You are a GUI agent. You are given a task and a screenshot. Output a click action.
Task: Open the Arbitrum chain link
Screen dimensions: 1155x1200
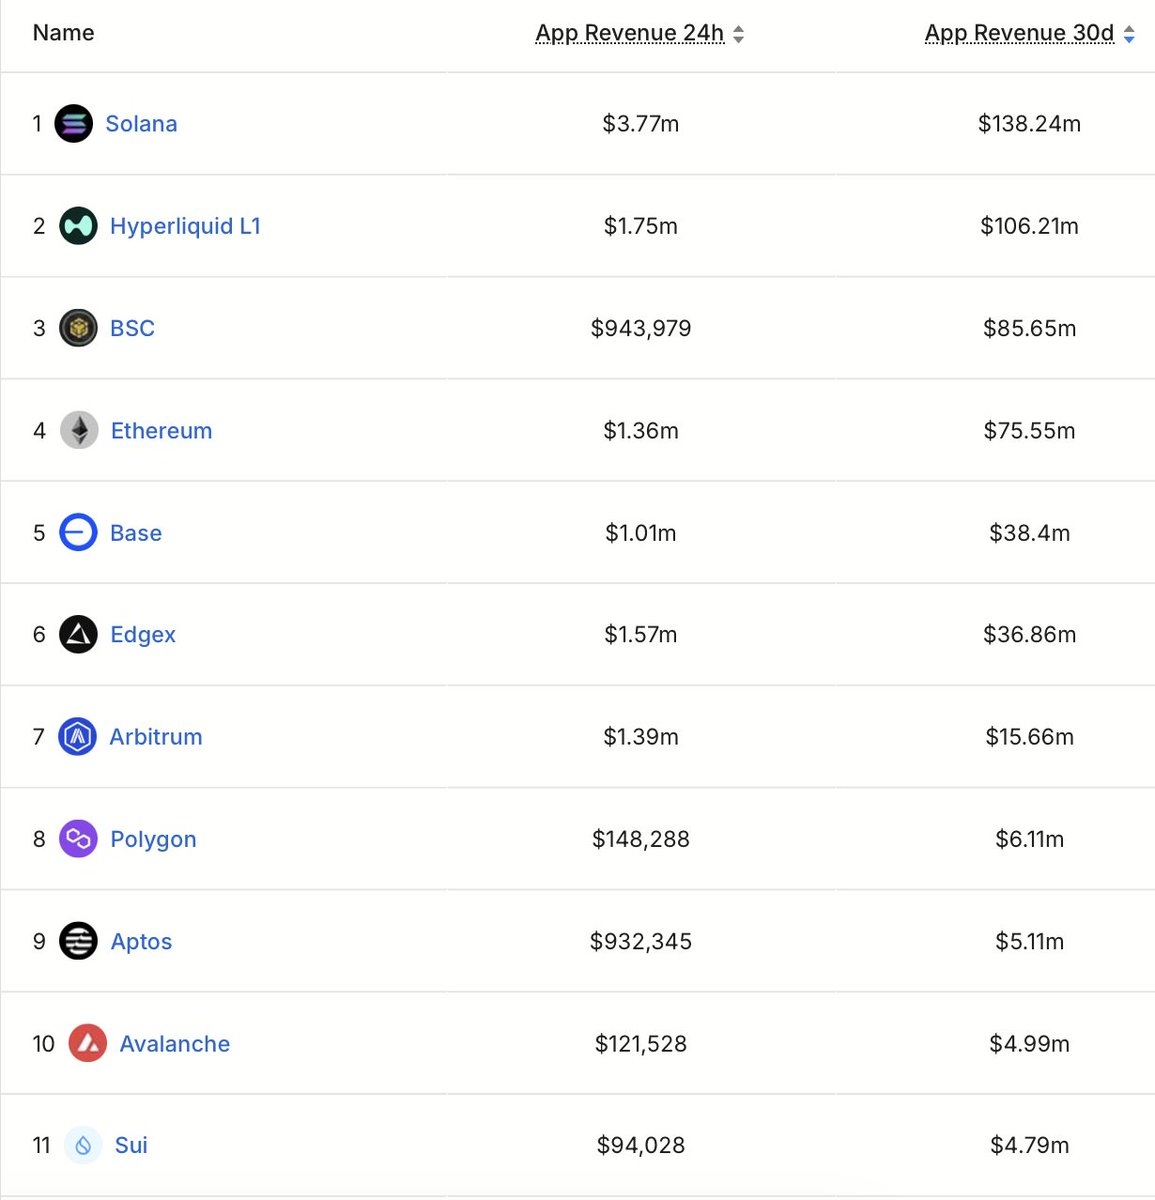(156, 737)
